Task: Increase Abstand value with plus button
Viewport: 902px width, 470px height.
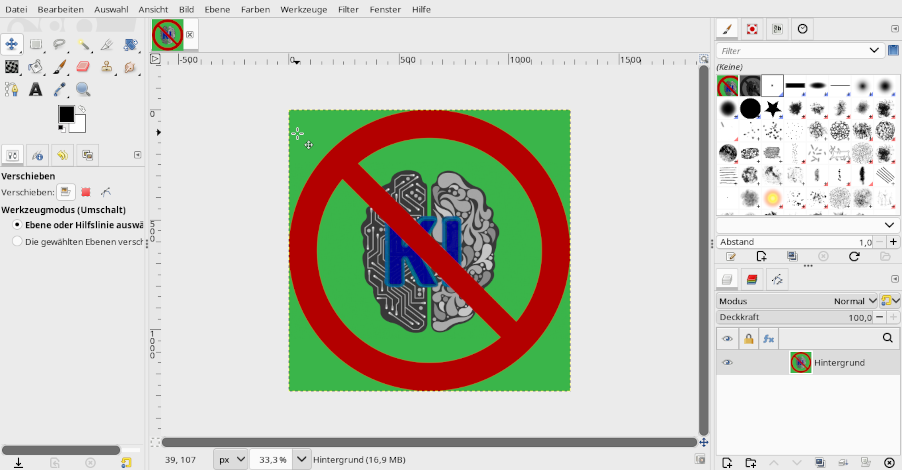Action: (893, 242)
